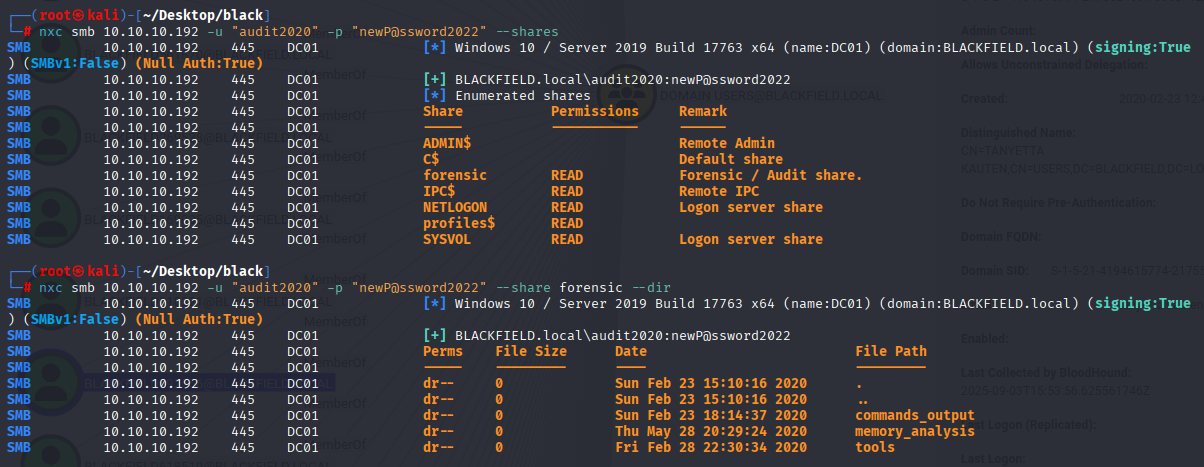The height and width of the screenshot is (467, 1204).
Task: Click the IPC$ share entry
Action: 439,191
